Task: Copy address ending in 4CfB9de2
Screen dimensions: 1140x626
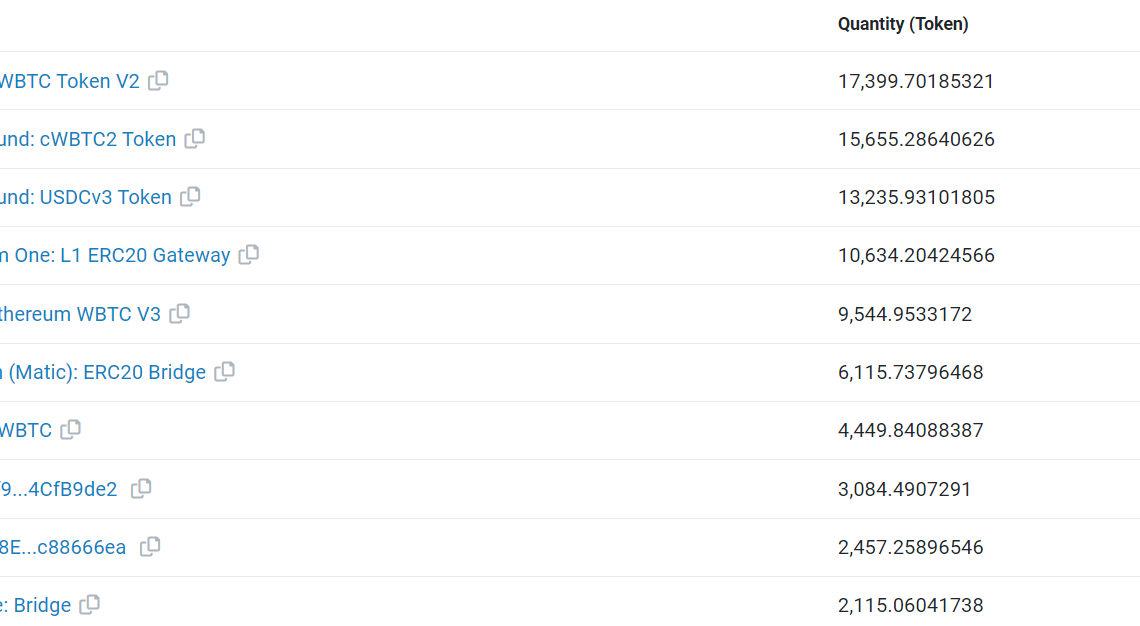Action: coord(142,489)
